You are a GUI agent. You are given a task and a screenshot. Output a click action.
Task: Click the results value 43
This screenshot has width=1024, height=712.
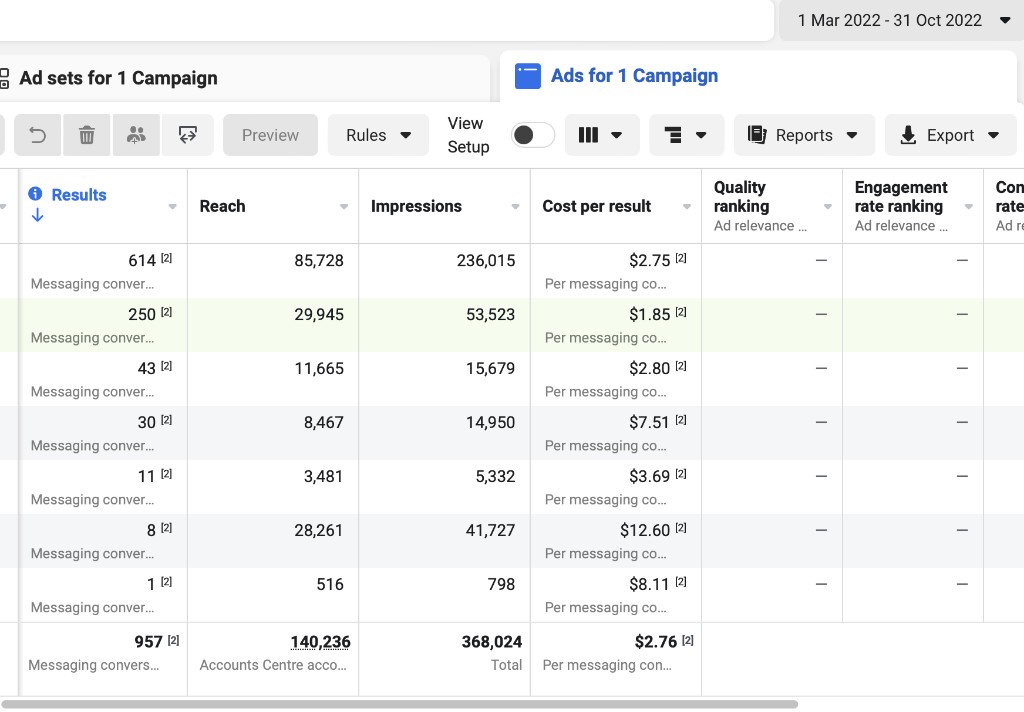pos(146,368)
